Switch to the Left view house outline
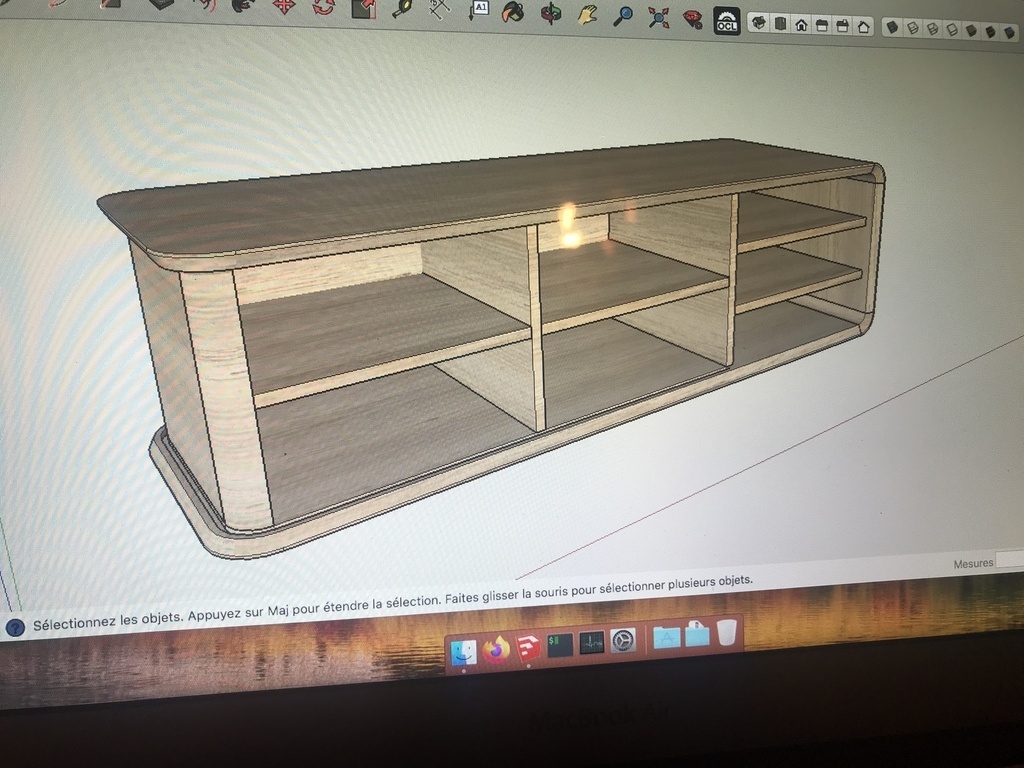The height and width of the screenshot is (768, 1024). click(863, 27)
